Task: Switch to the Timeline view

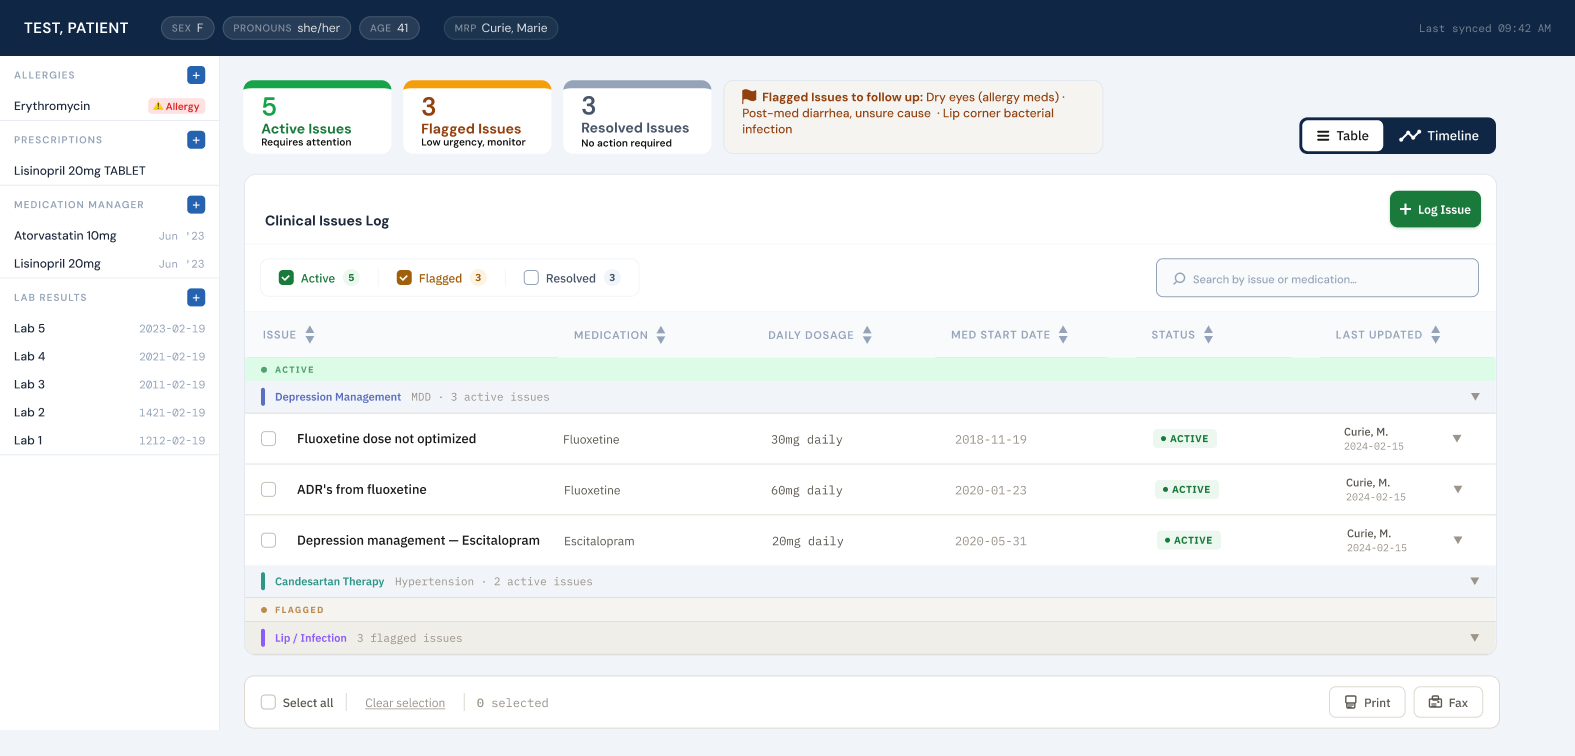Action: (x=1438, y=136)
